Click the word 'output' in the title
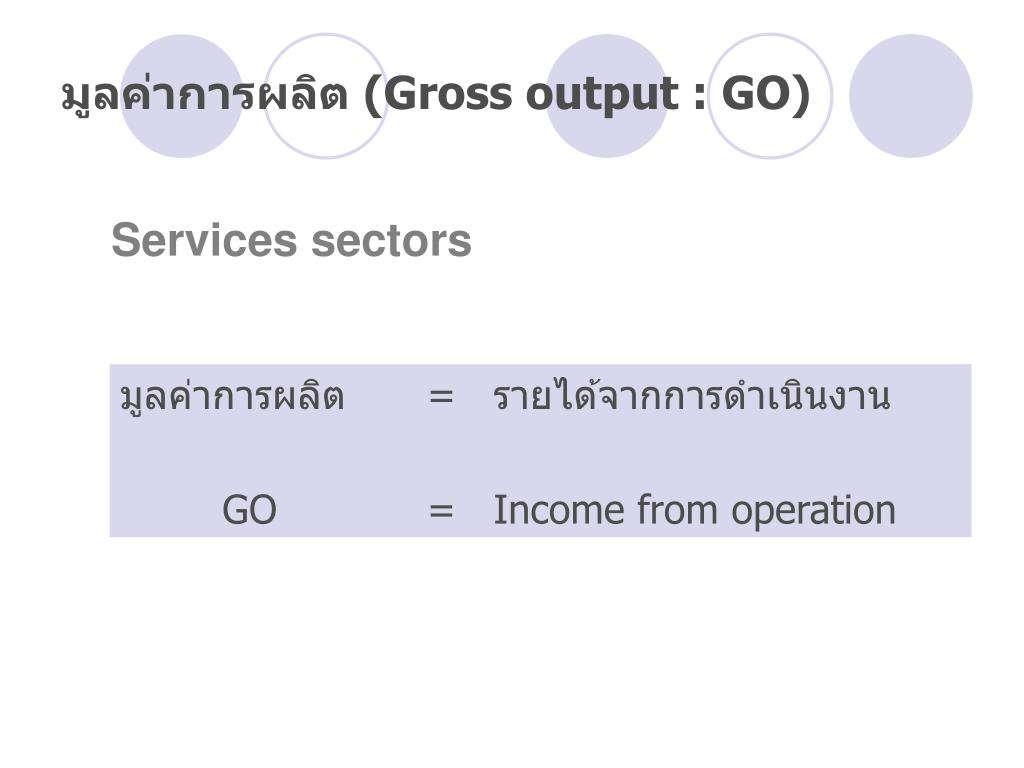Viewport: 1024px width, 768px height. (603, 96)
